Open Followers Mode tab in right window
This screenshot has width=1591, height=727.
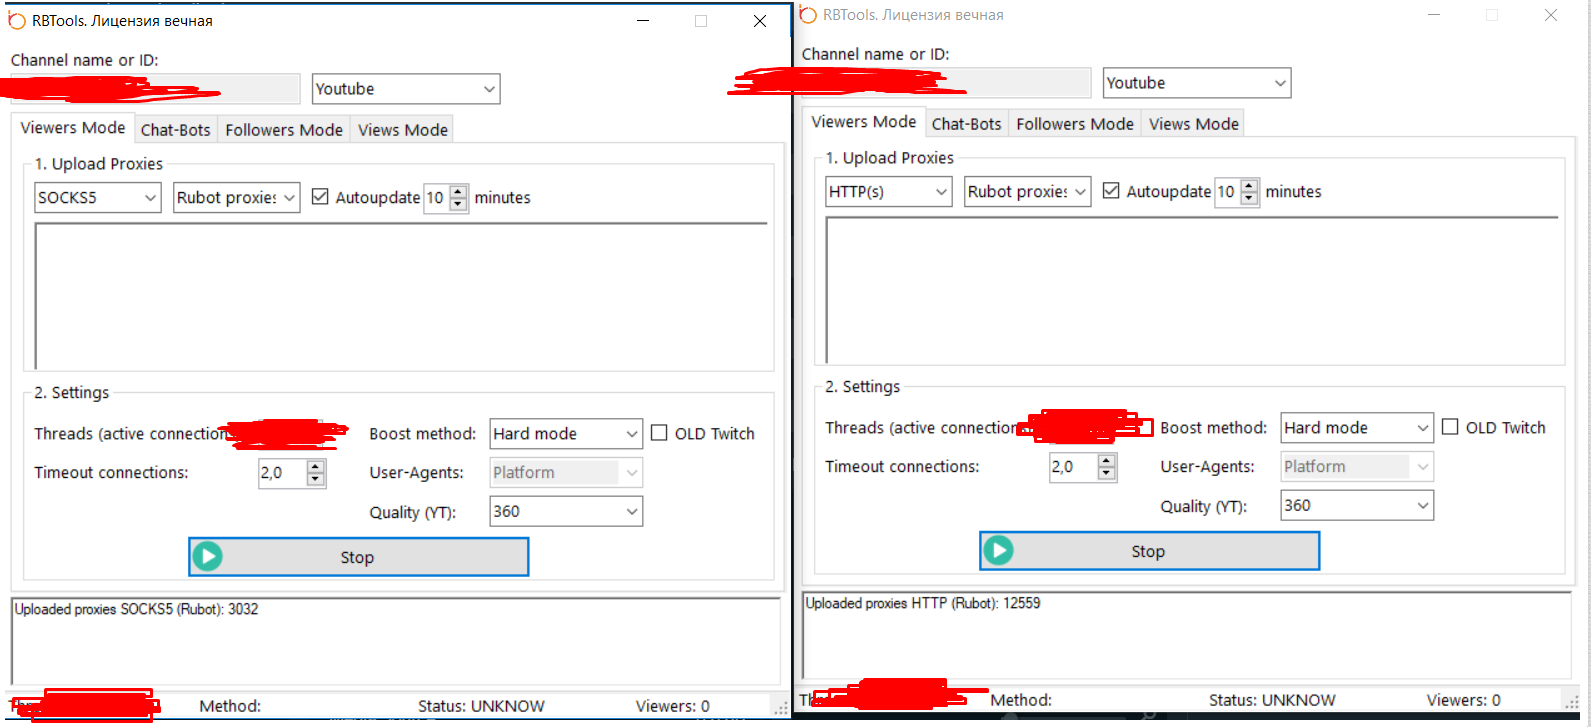pyautogui.click(x=1075, y=124)
